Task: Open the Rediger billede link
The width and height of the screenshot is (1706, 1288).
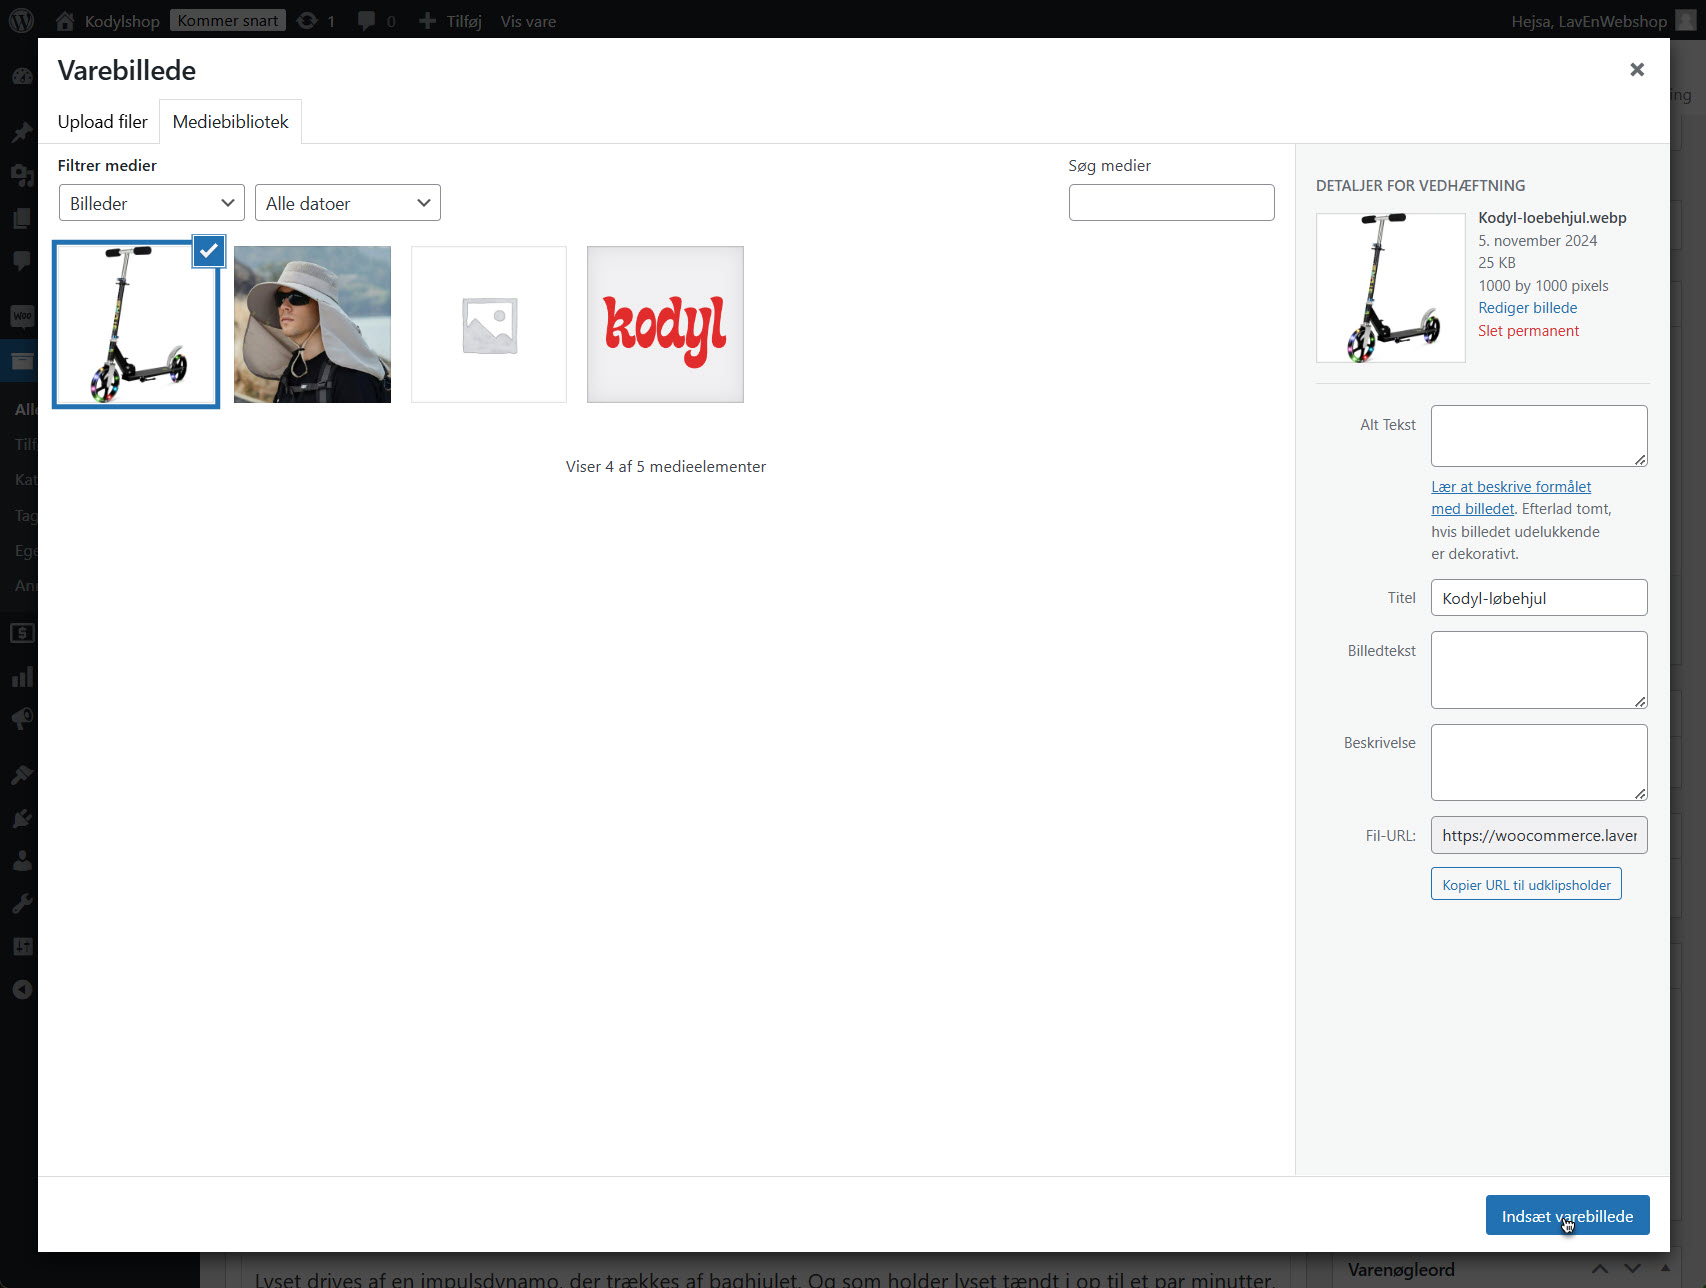Action: coord(1527,307)
